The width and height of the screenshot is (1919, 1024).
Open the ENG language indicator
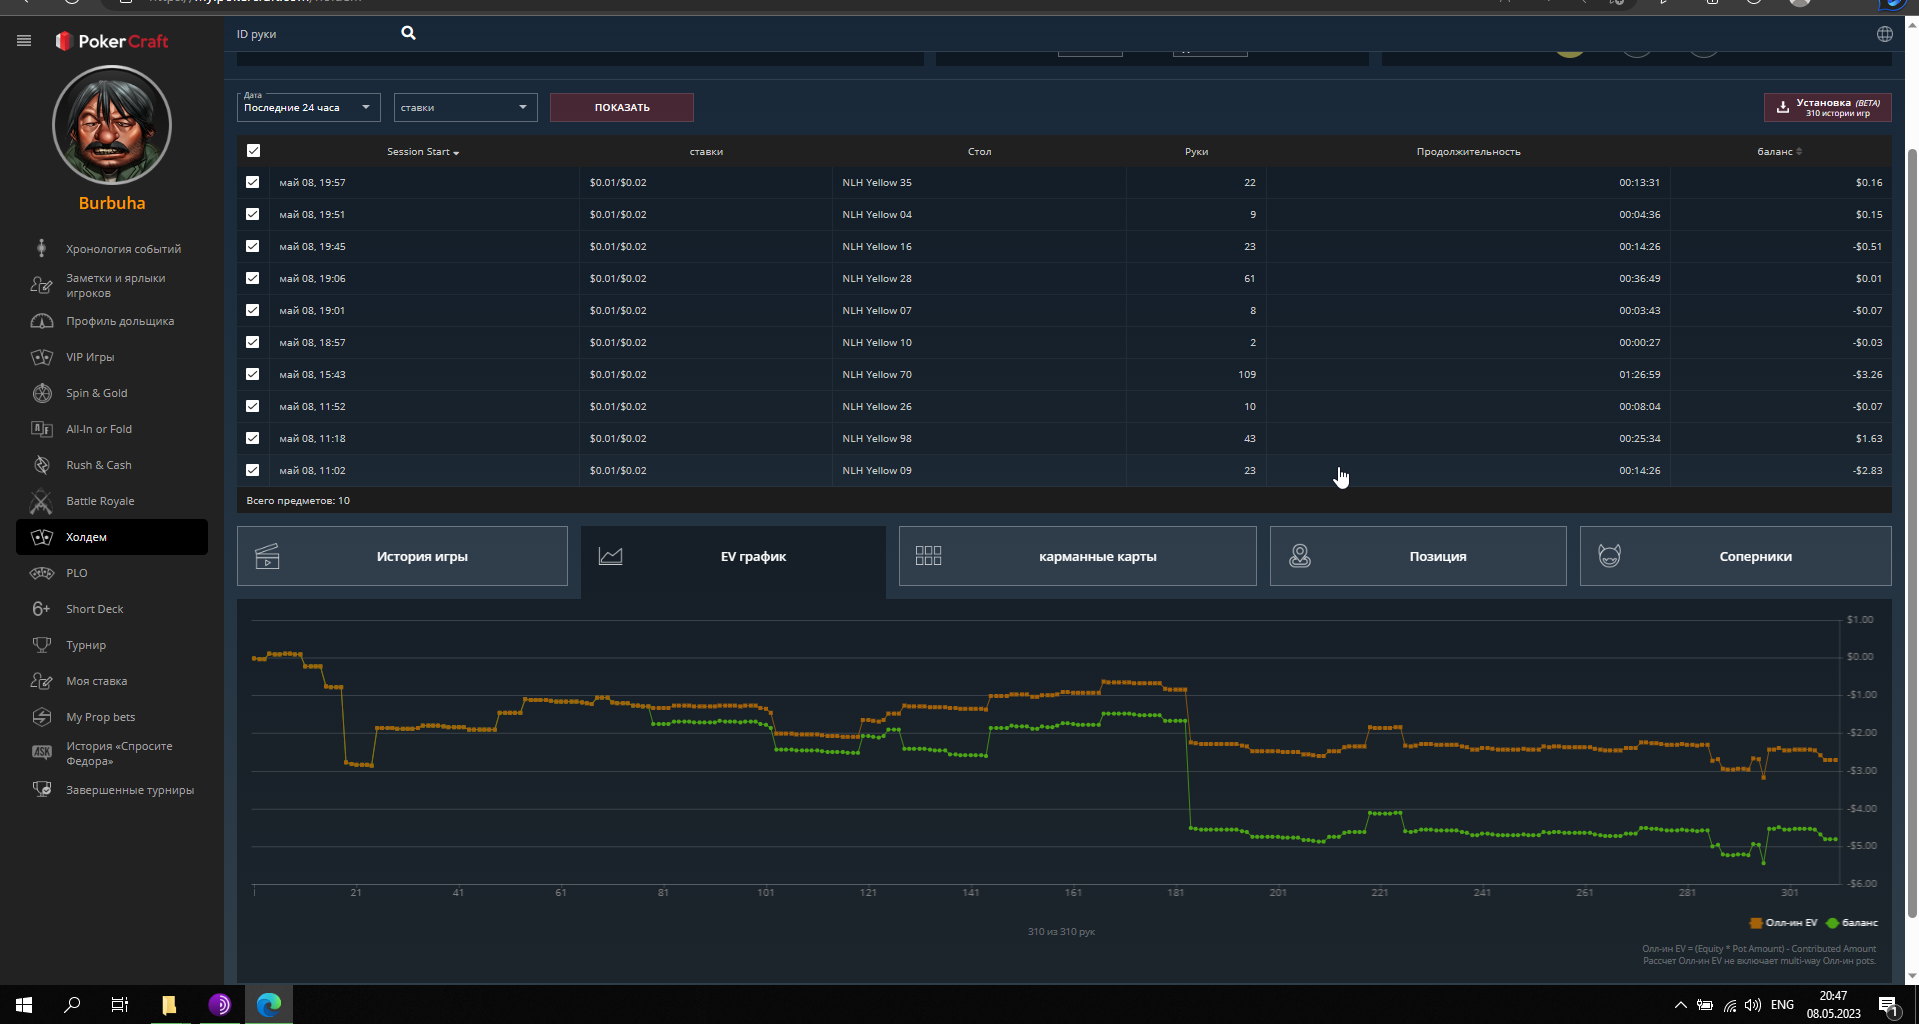[x=1782, y=1005]
